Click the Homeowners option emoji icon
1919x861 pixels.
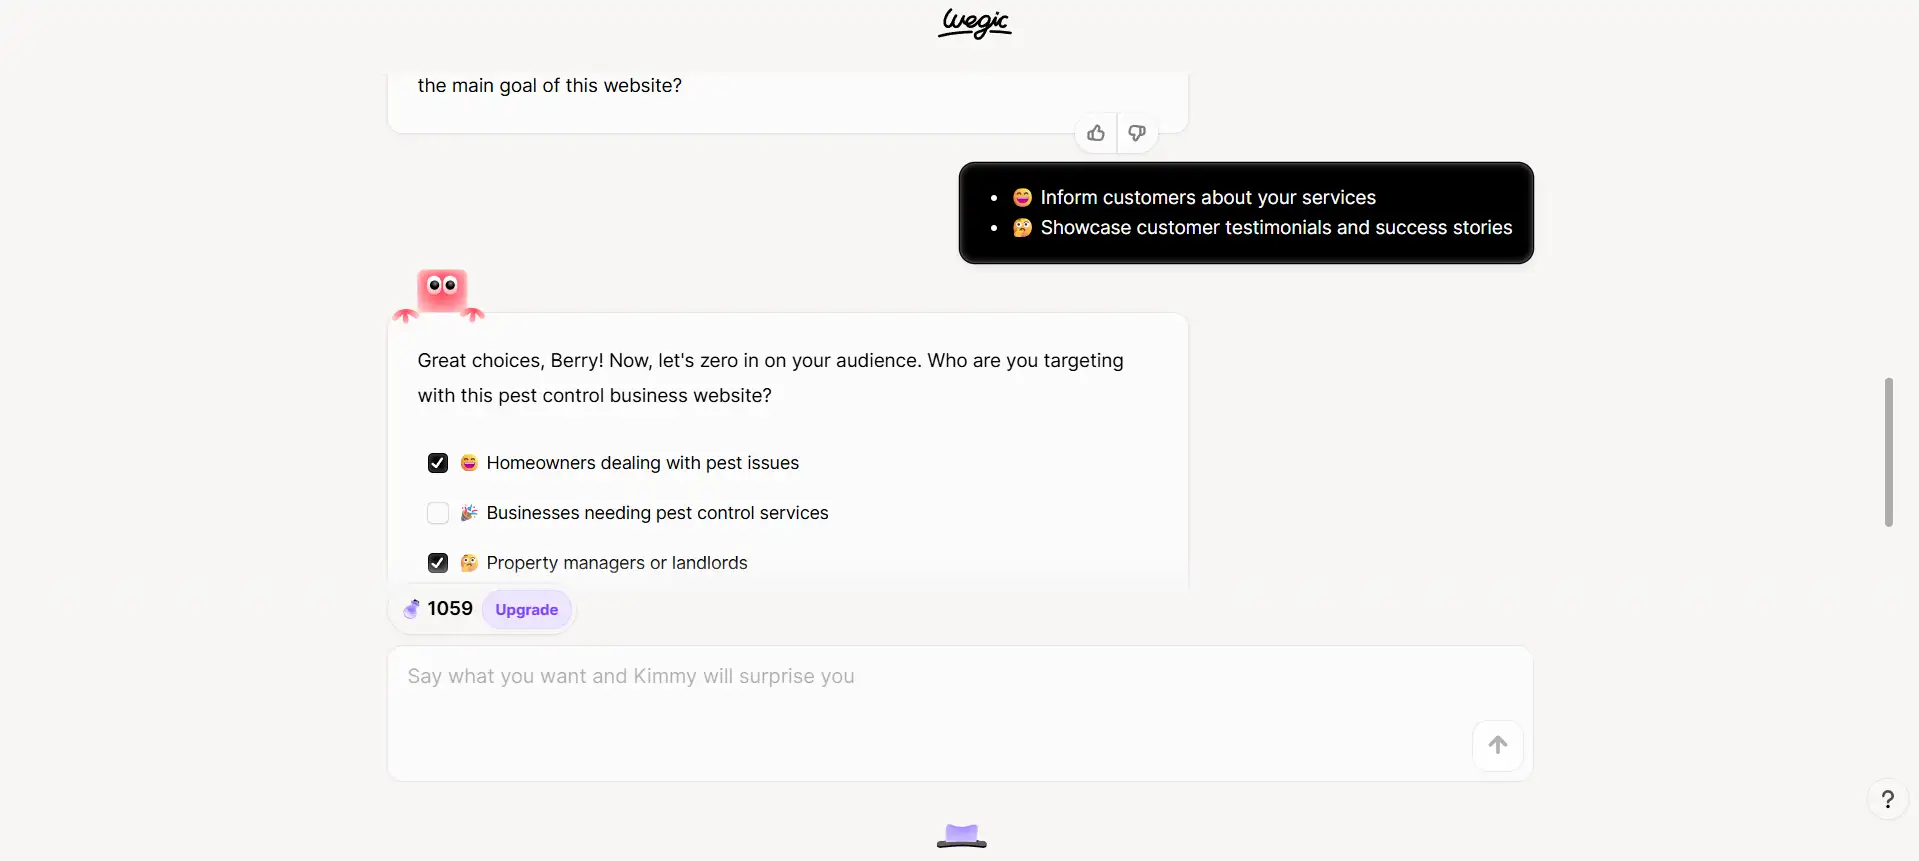tap(469, 463)
